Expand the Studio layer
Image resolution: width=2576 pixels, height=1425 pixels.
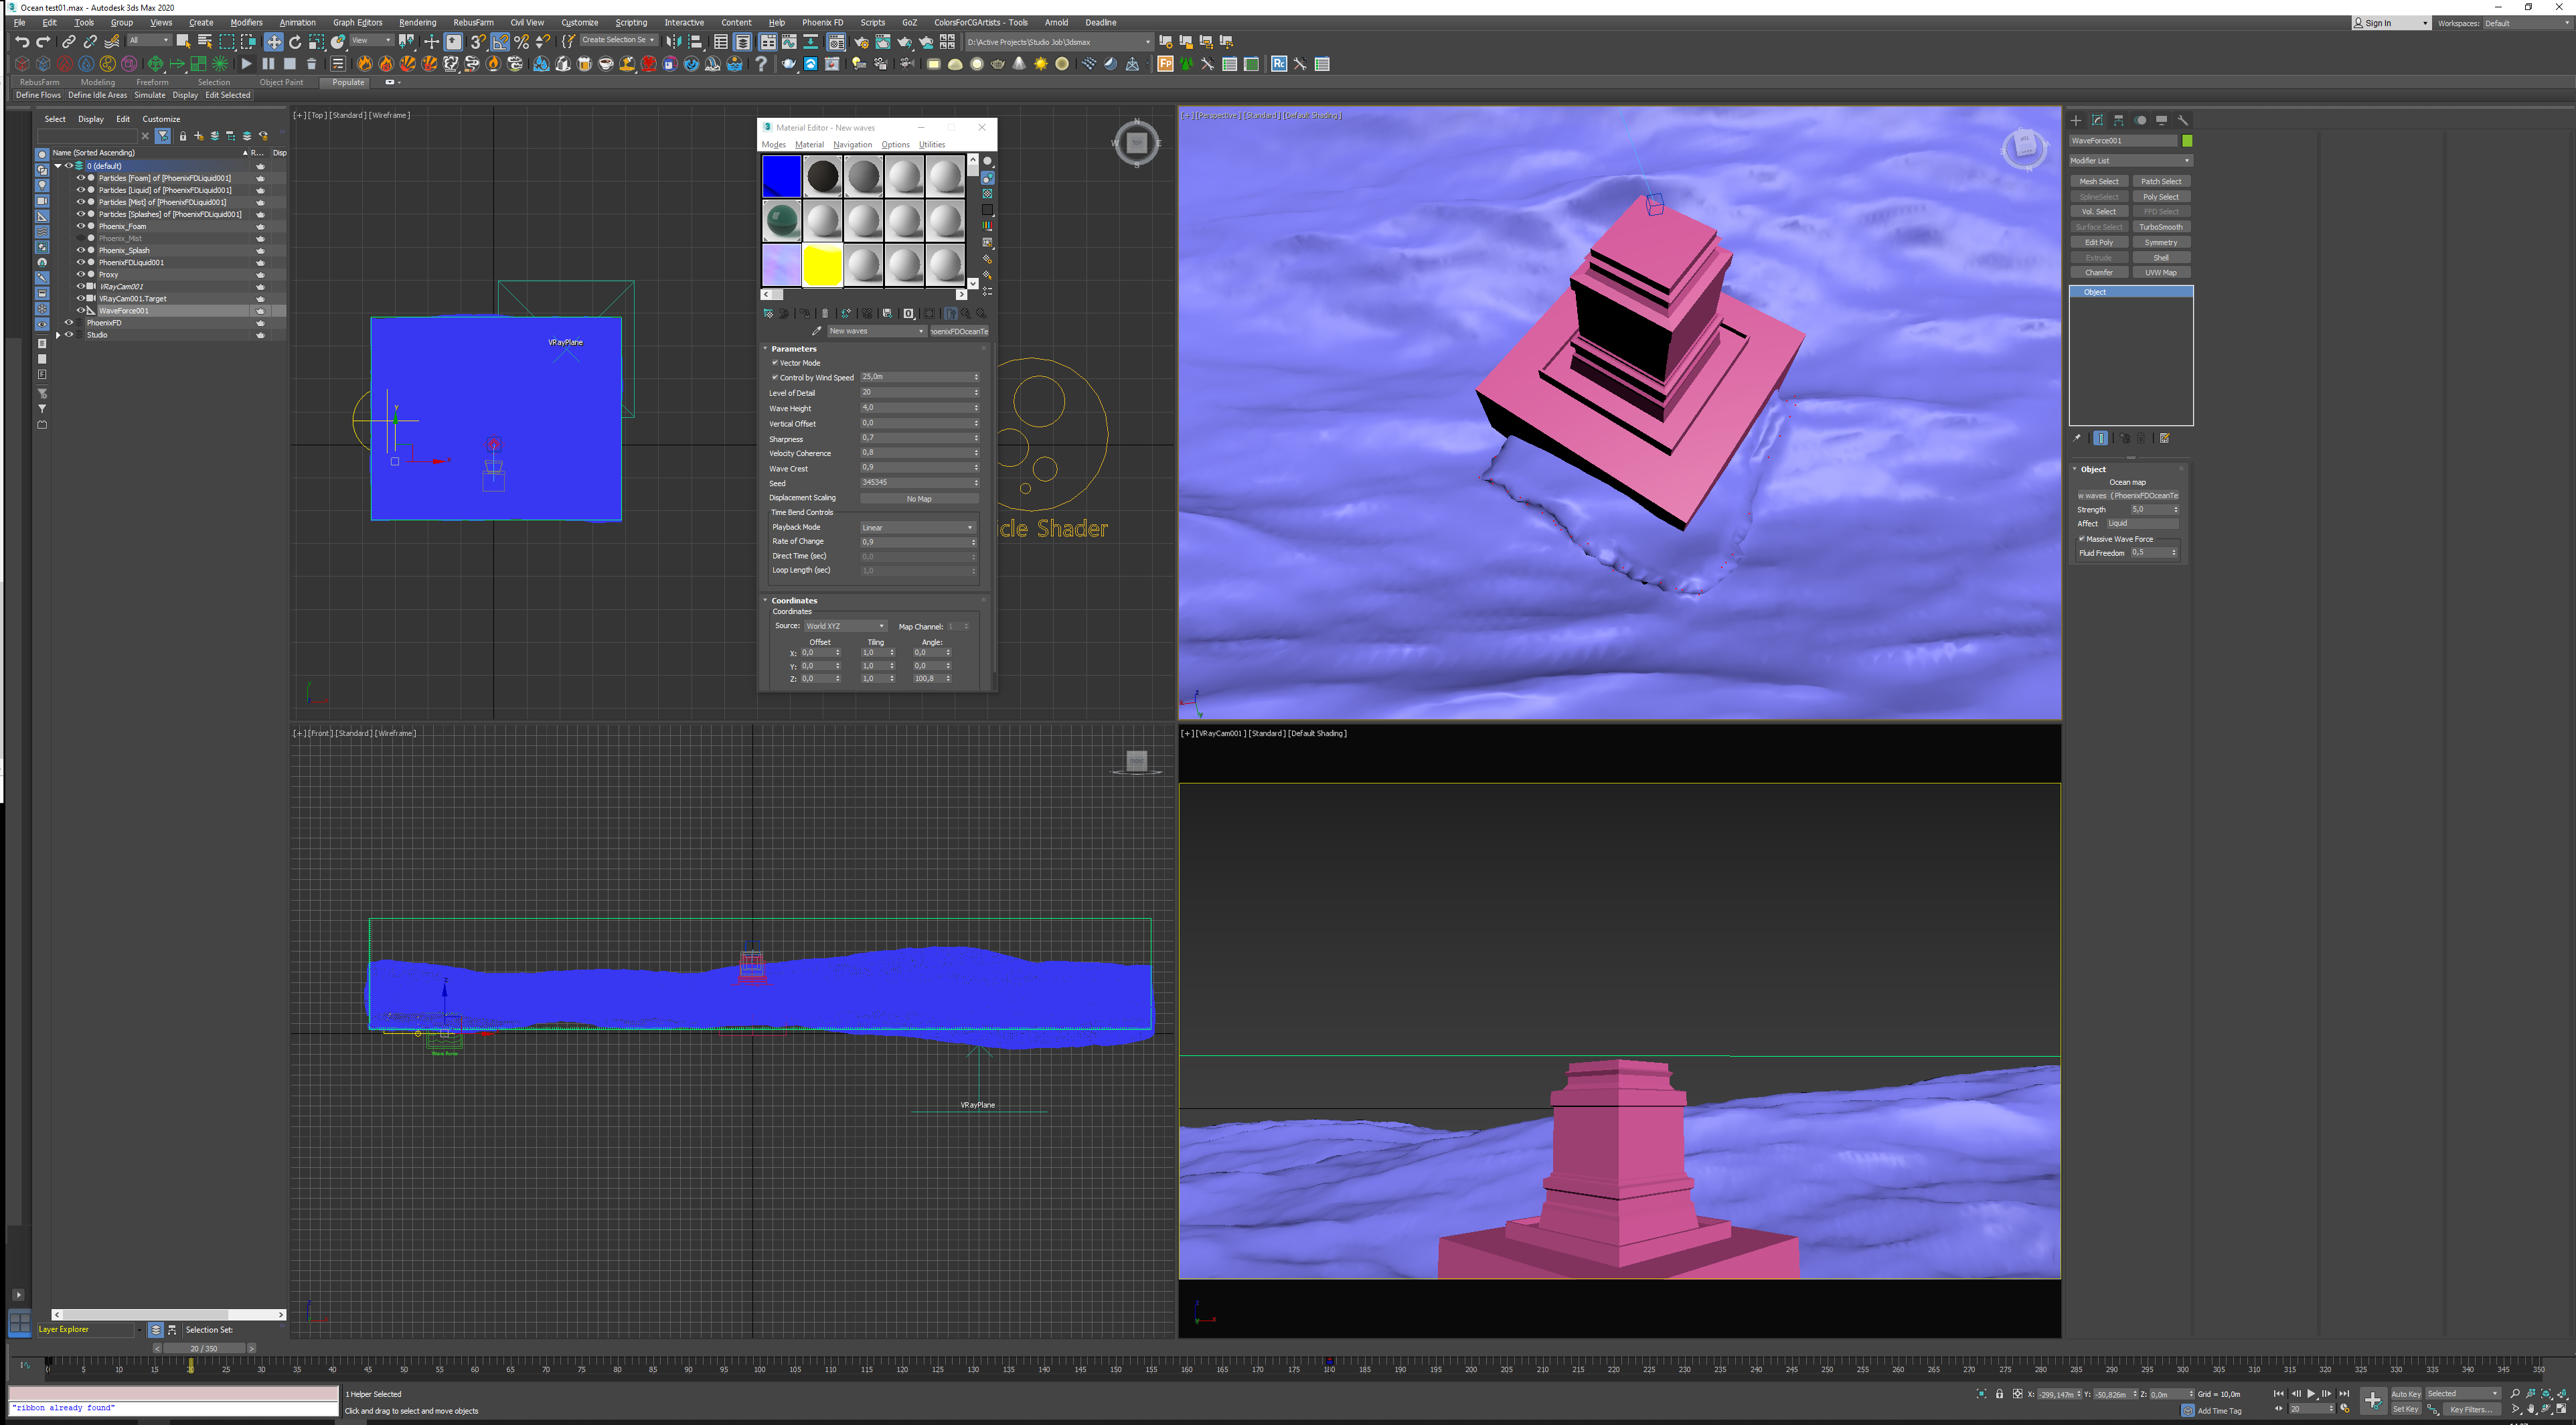[58, 335]
